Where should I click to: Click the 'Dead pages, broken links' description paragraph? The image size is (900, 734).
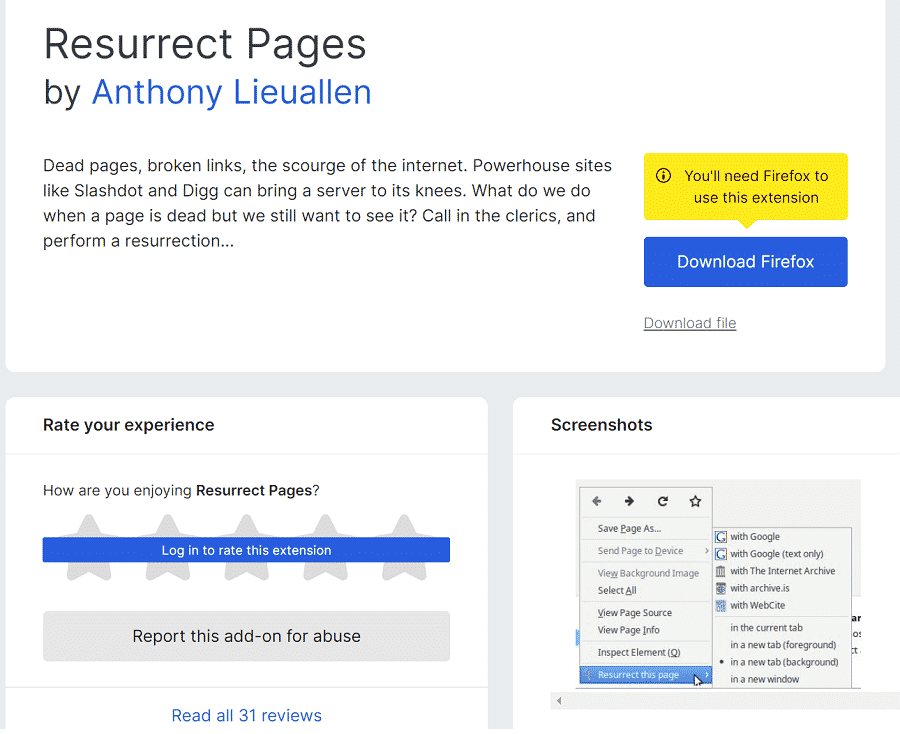(x=327, y=203)
